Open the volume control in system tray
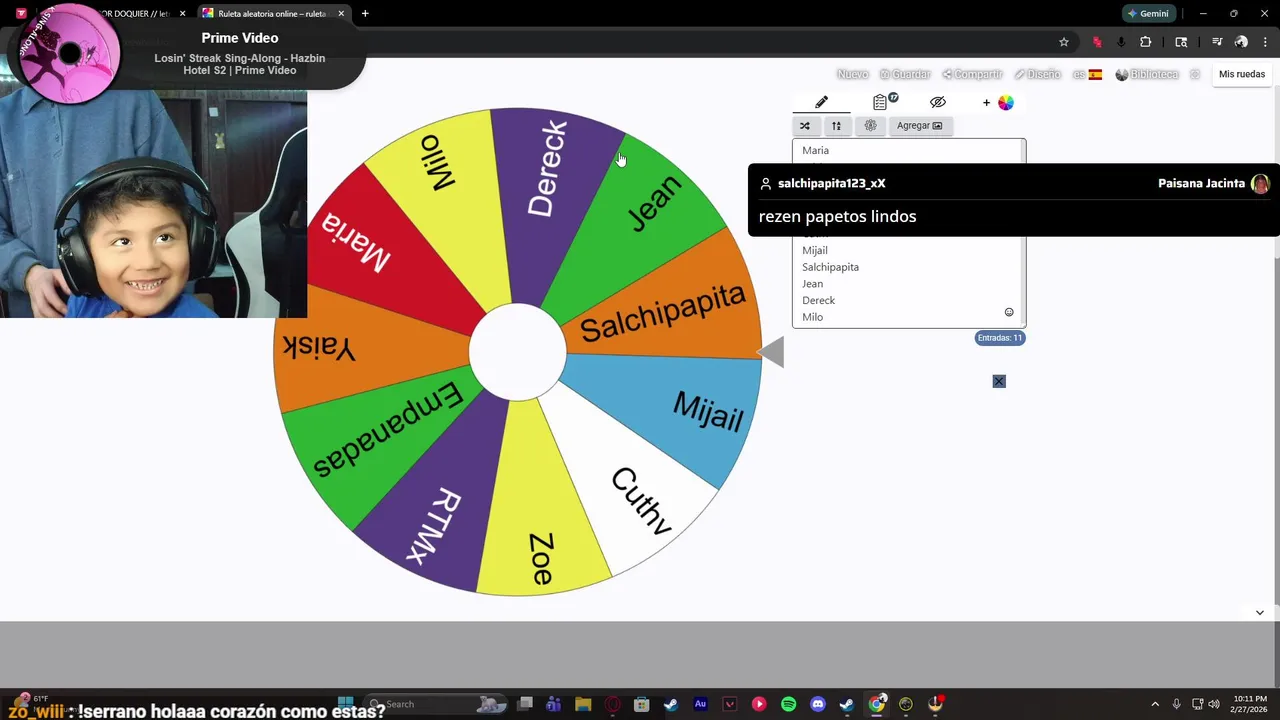1280x720 pixels. 1214,704
